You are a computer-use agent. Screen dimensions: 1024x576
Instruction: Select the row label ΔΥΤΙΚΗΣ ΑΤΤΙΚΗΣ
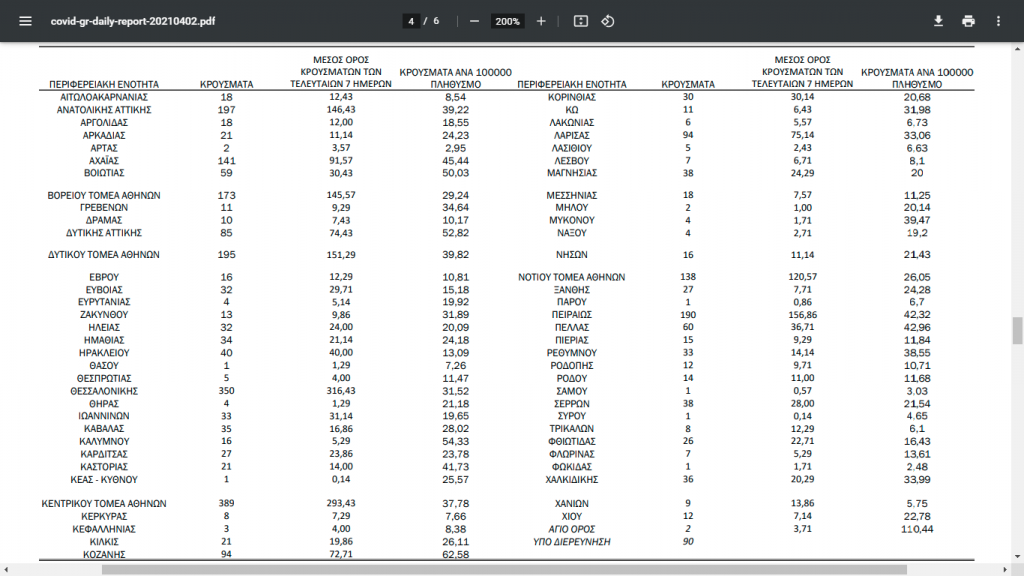click(104, 232)
